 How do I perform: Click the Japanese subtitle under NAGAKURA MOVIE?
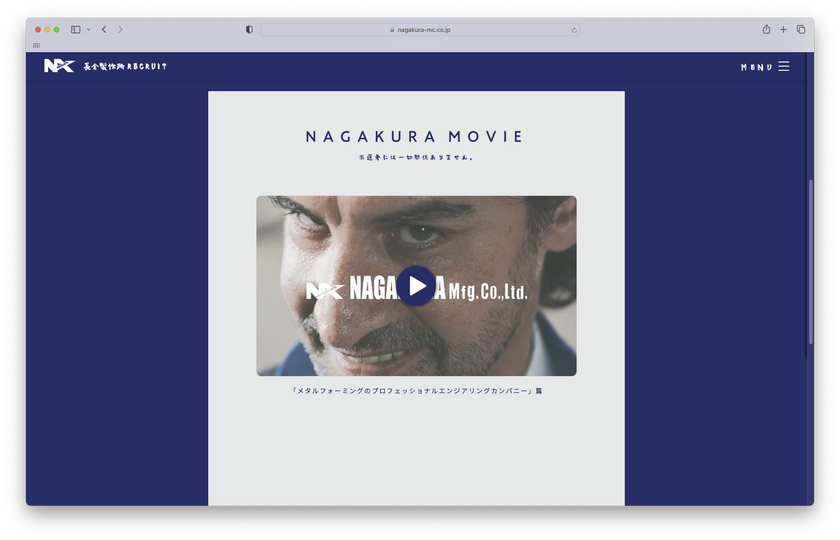[x=416, y=158]
